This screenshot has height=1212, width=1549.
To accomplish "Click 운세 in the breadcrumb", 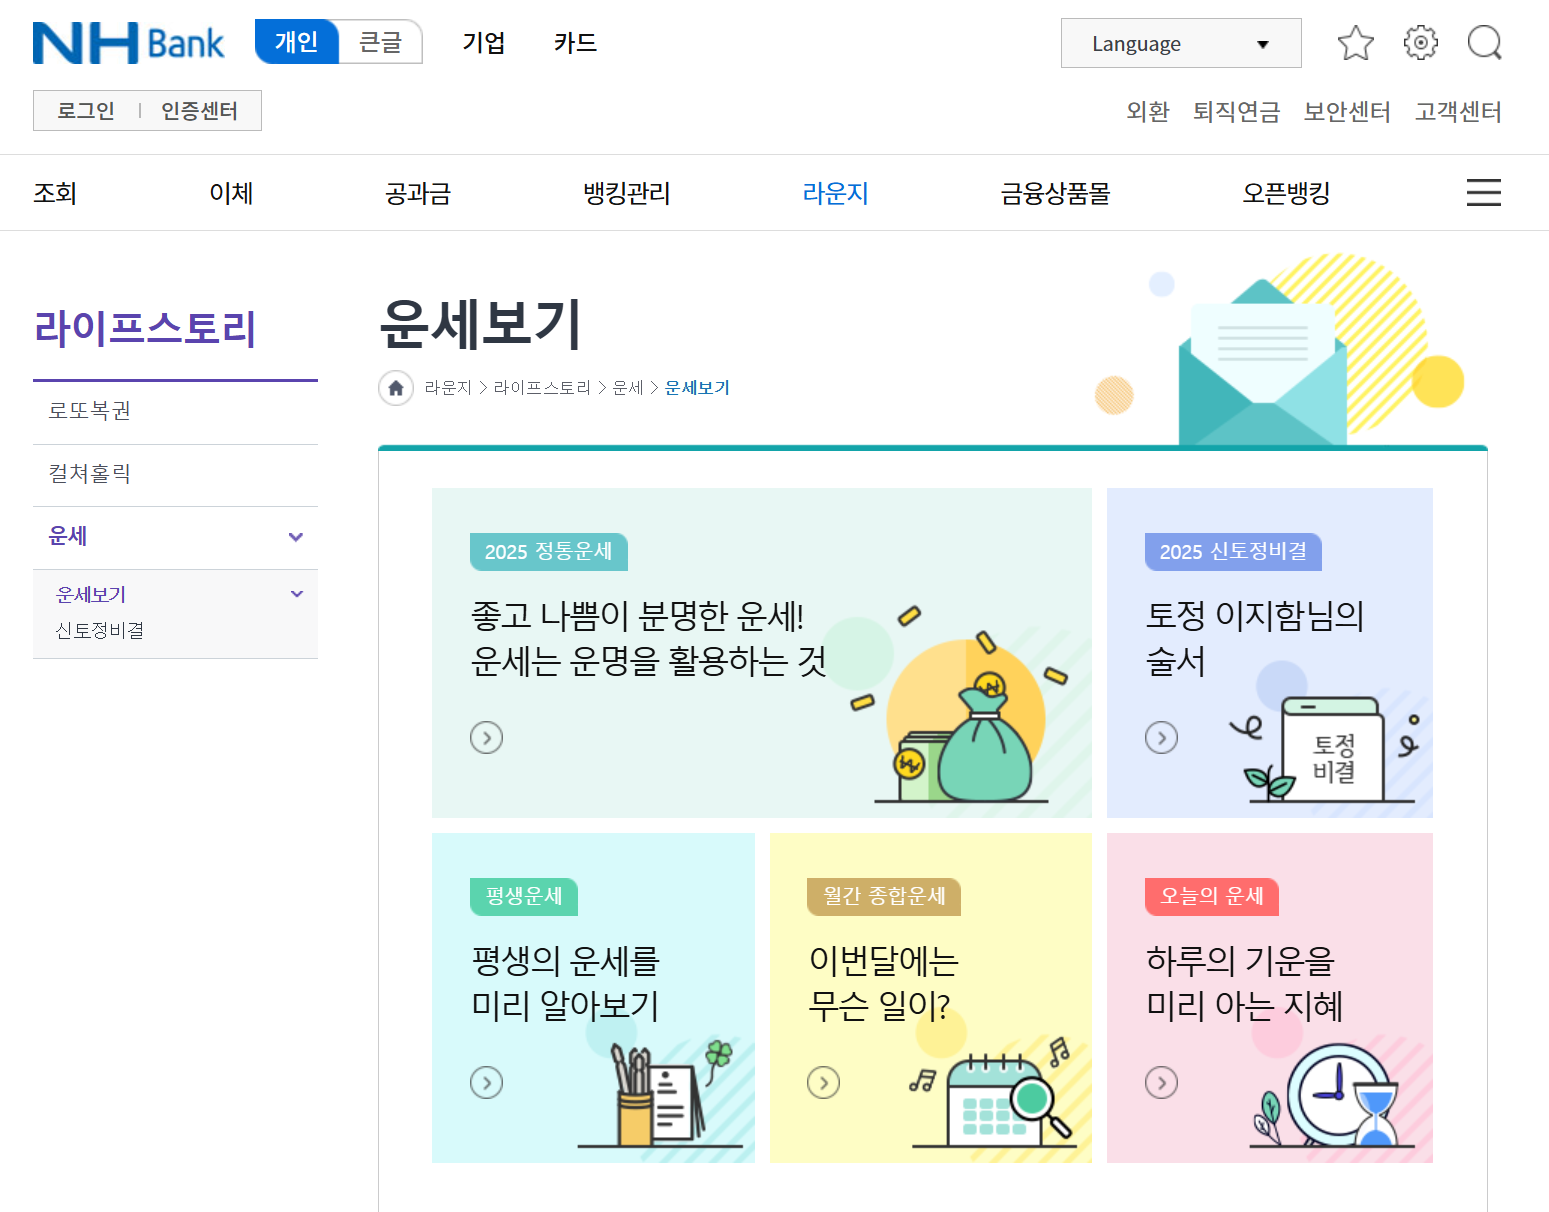I will [x=628, y=388].
